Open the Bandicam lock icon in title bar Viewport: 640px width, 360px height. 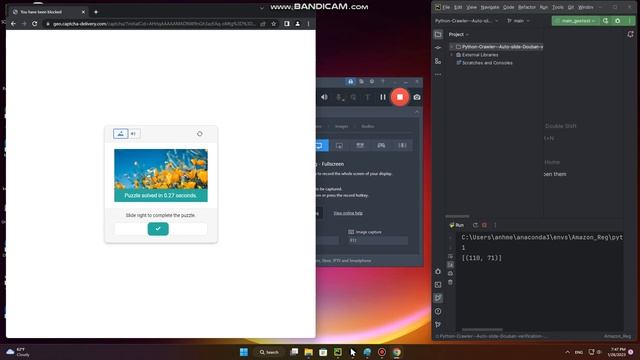[351, 82]
